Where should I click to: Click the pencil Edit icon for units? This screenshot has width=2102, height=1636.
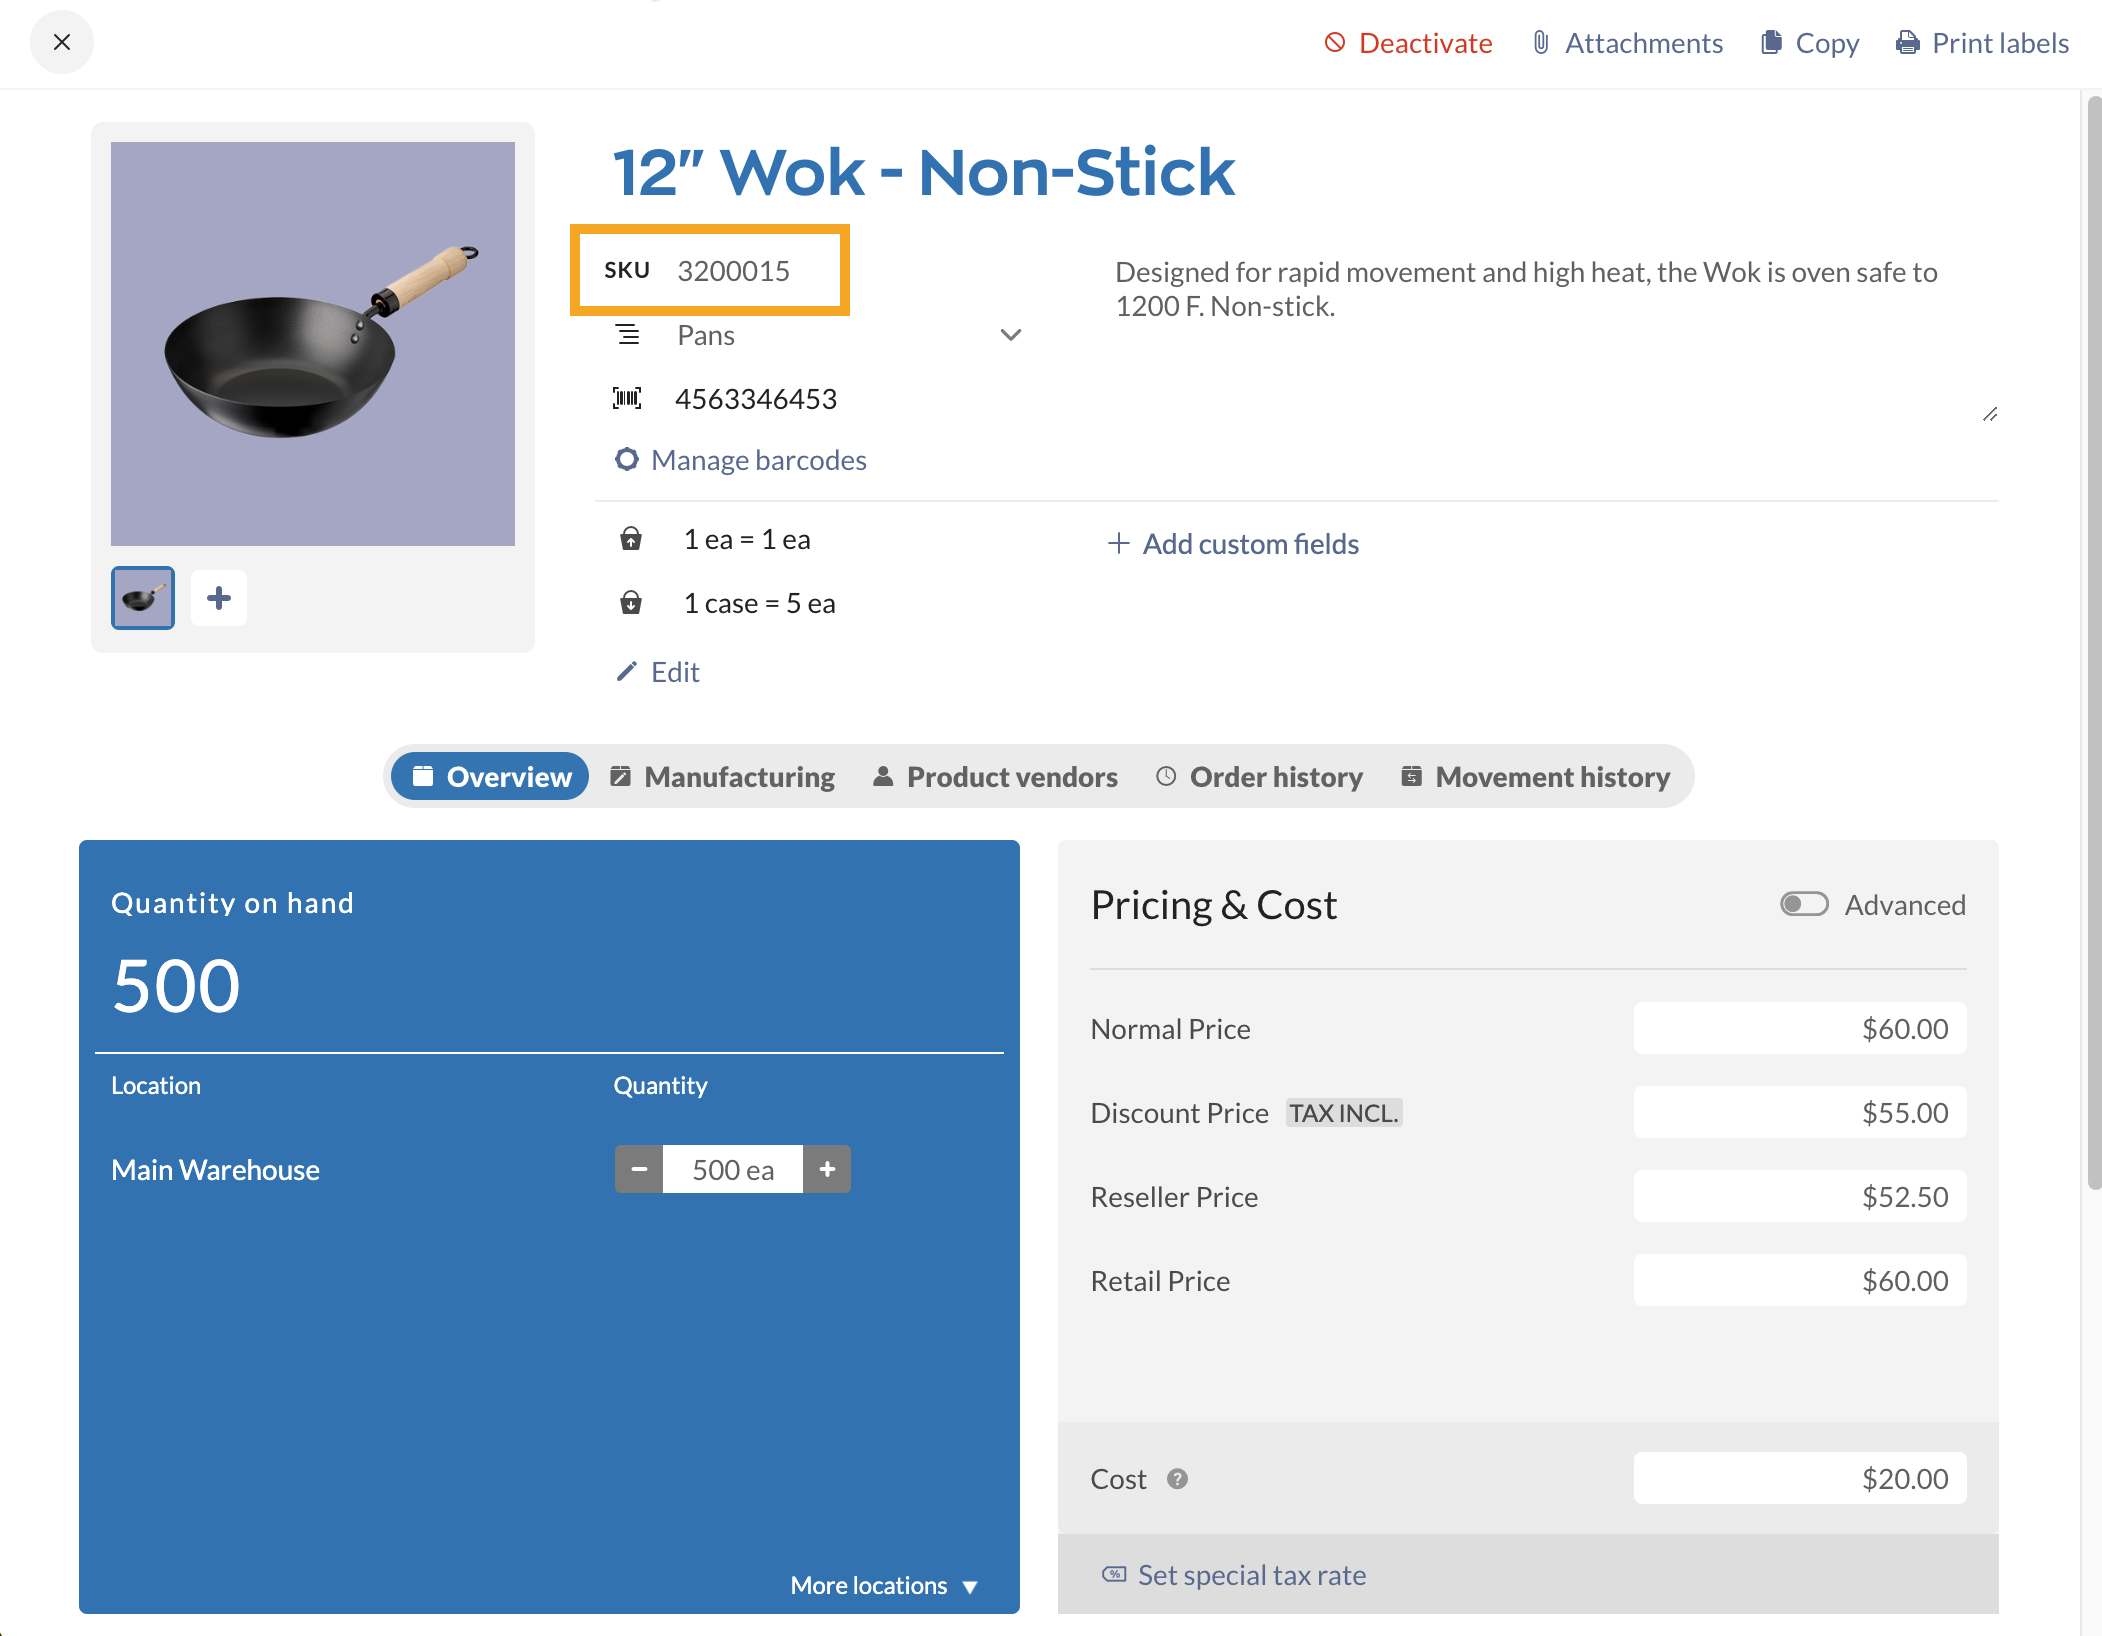click(x=627, y=672)
